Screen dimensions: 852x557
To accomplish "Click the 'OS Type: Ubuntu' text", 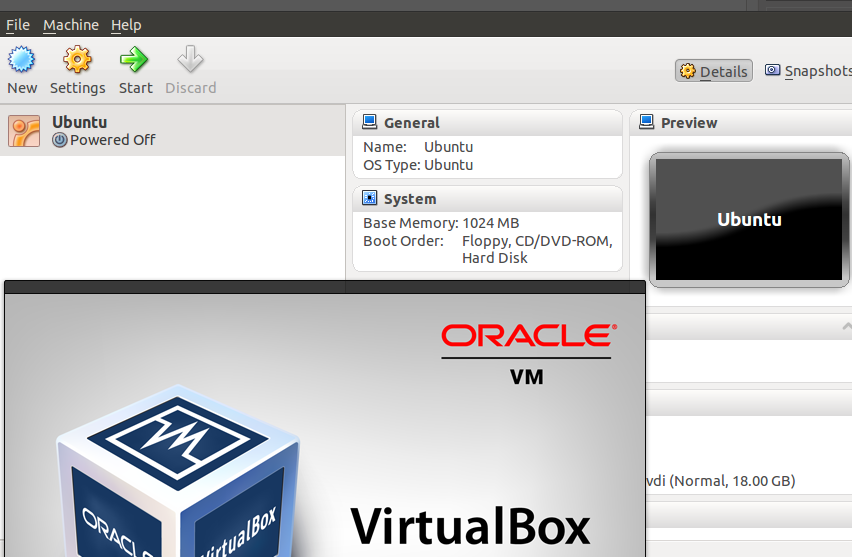I will (x=418, y=165).
